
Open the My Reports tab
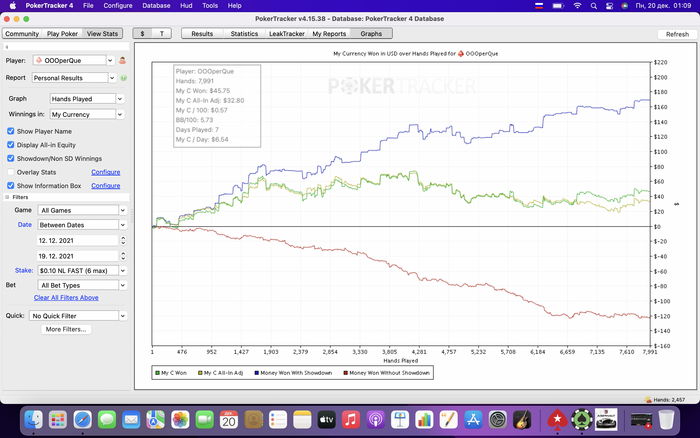point(329,33)
